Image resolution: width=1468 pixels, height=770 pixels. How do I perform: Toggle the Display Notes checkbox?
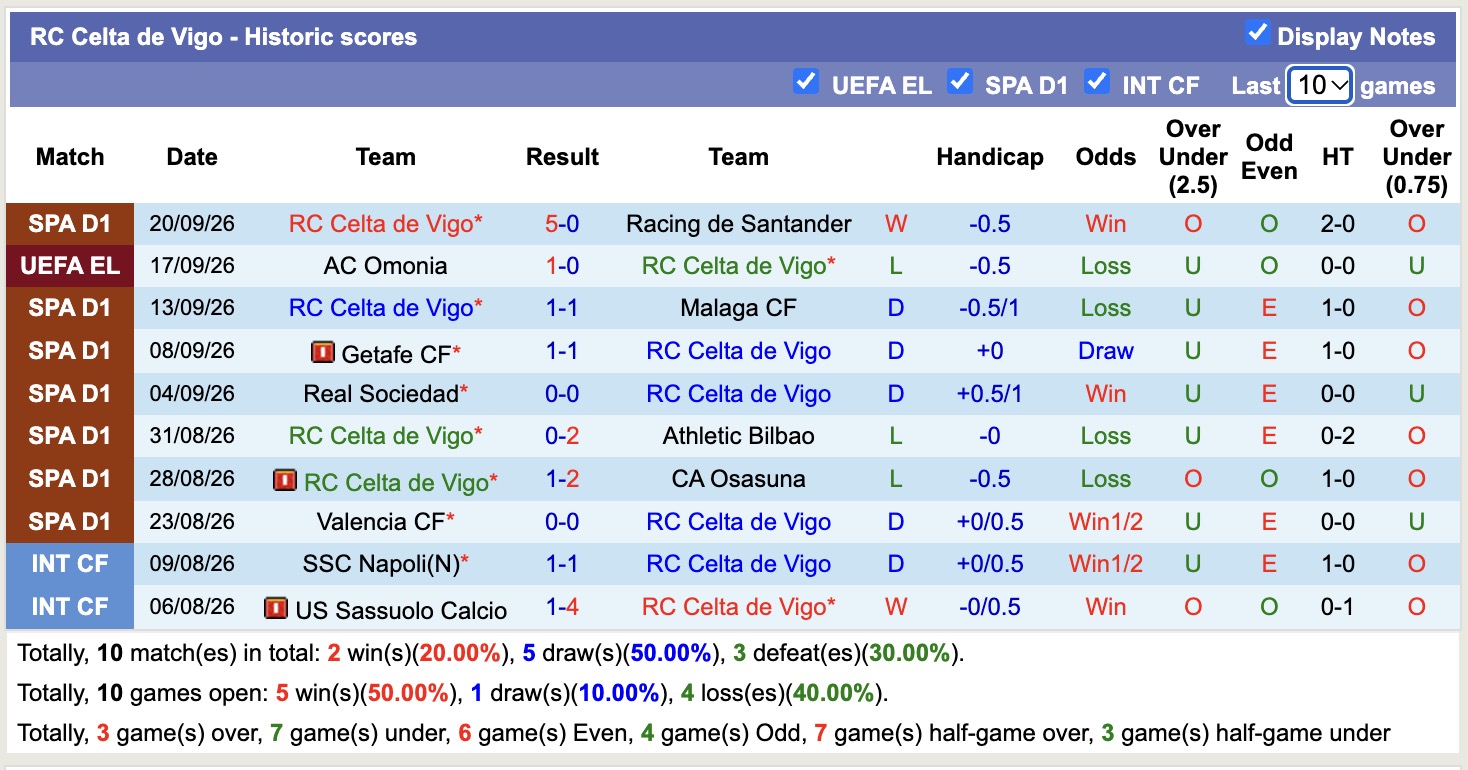(x=1257, y=33)
